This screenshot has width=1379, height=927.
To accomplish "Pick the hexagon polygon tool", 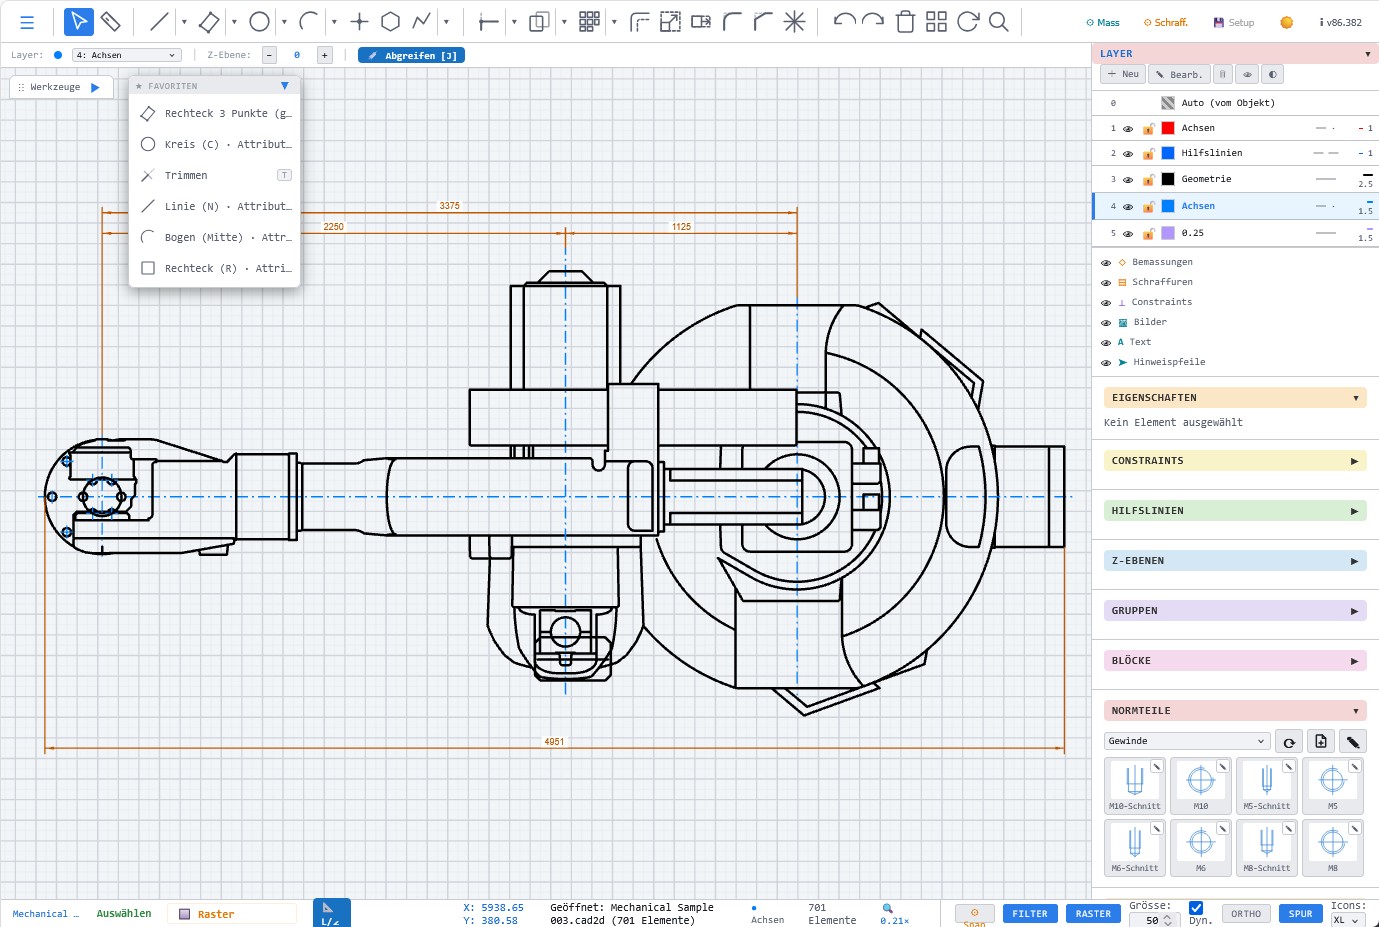I will [x=391, y=21].
